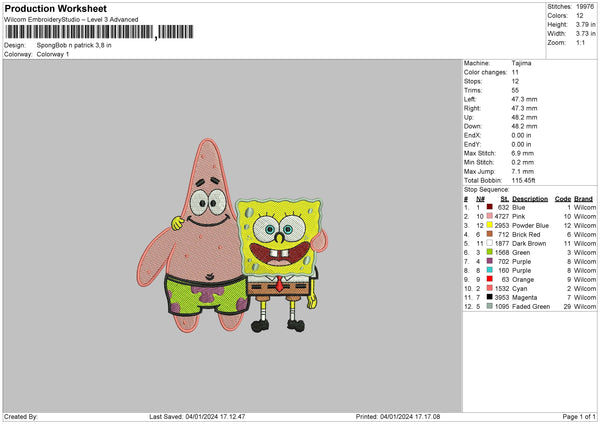Click the Magenta description text
Viewport: 600px width, 424px height.
tap(525, 297)
